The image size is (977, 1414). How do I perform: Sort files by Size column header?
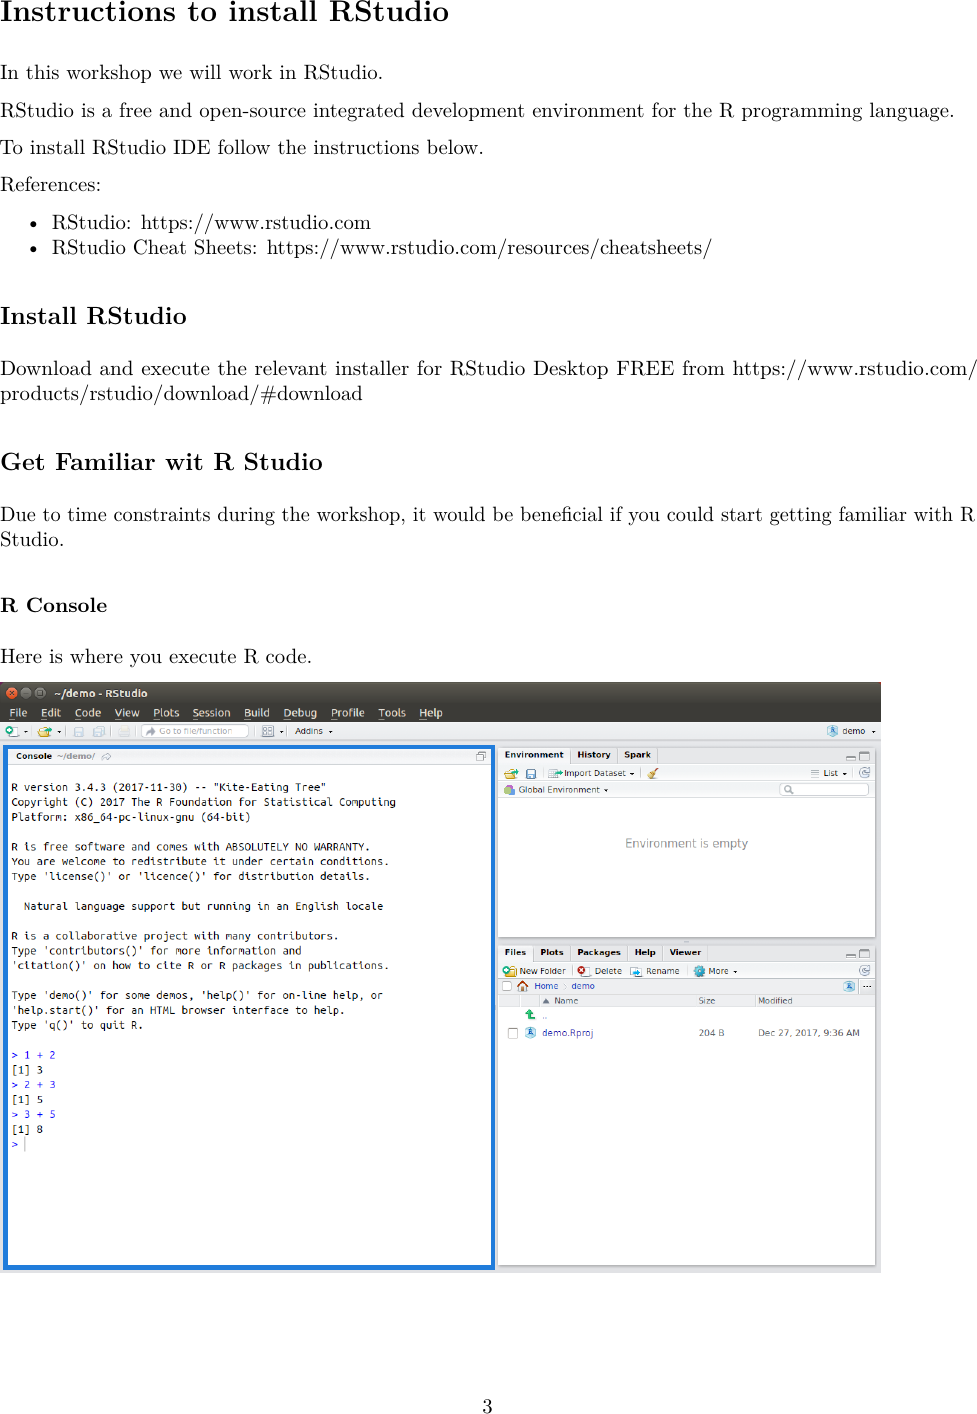click(707, 1000)
